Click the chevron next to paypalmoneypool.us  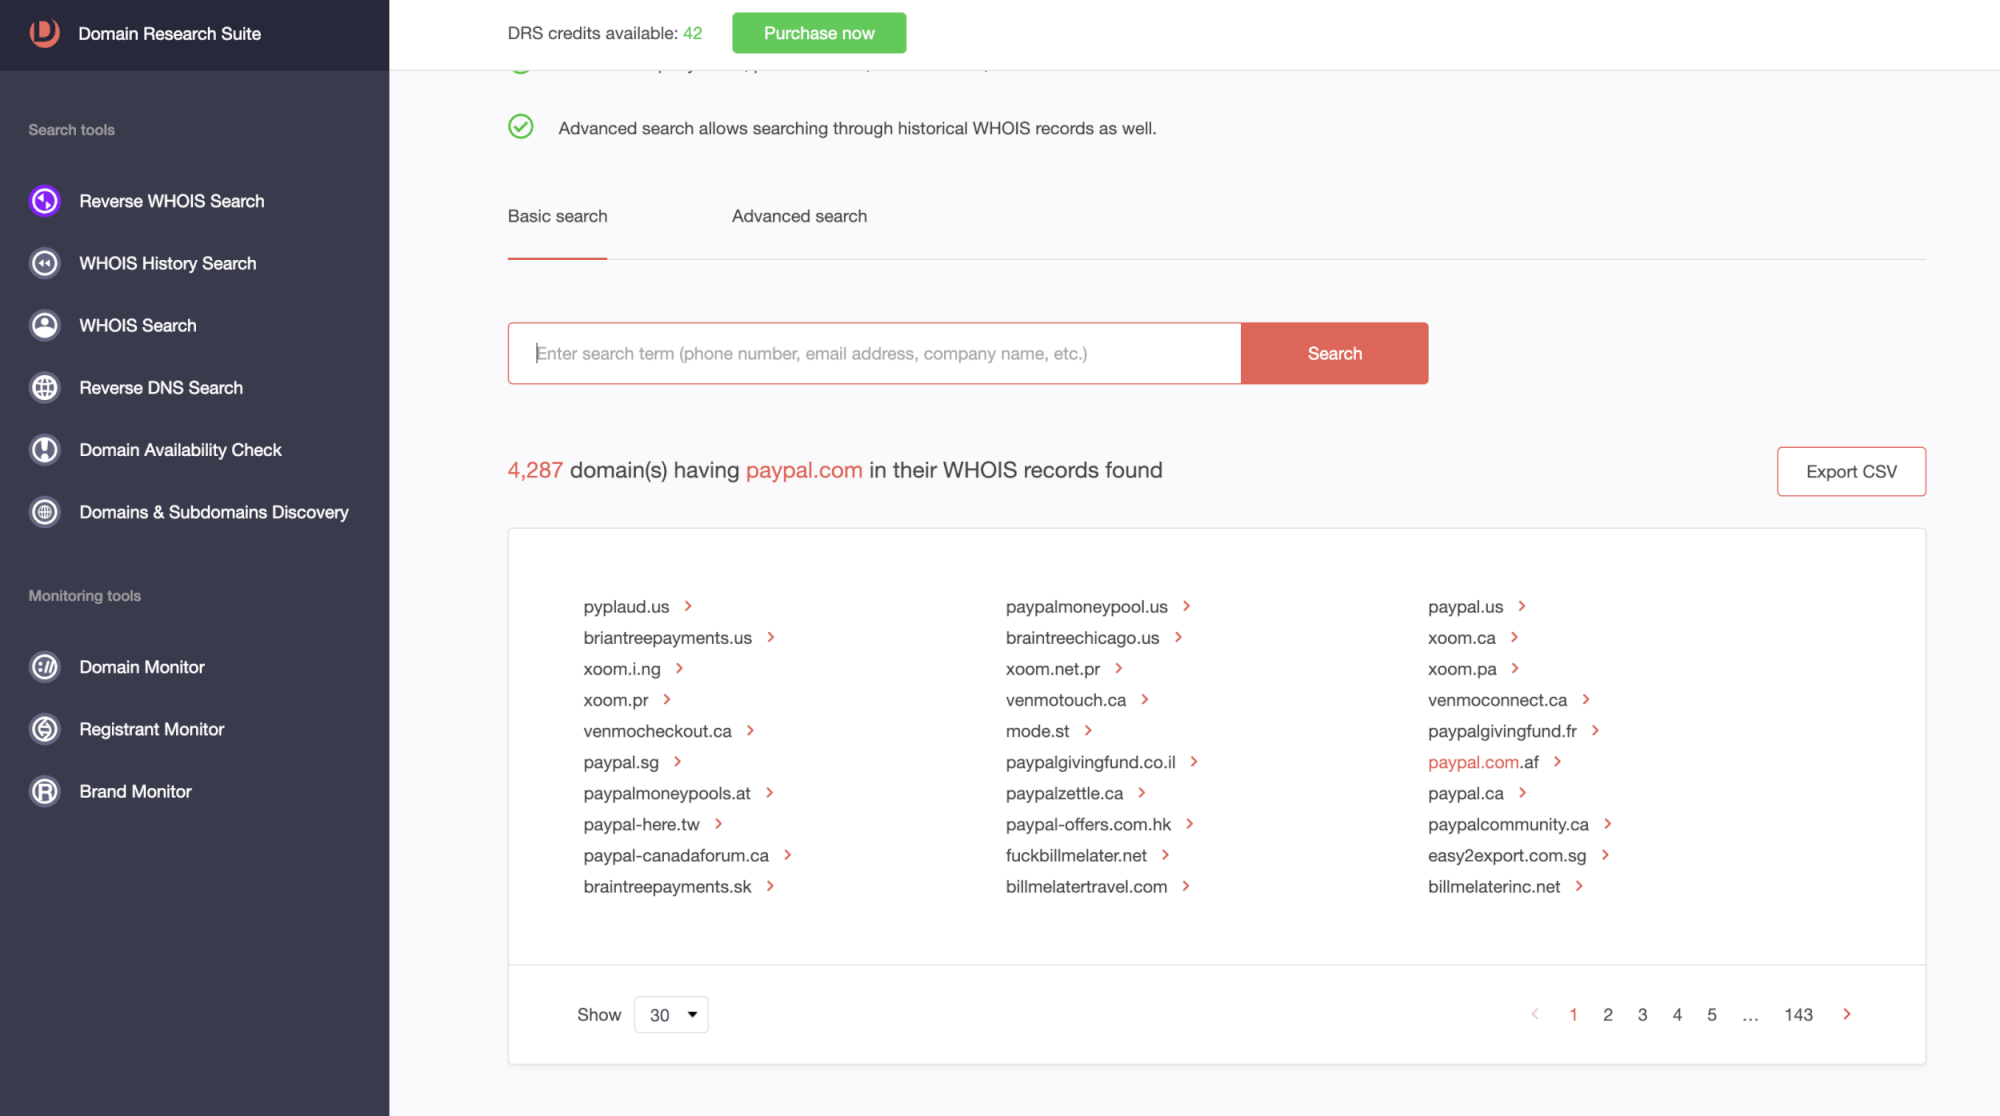(1186, 606)
